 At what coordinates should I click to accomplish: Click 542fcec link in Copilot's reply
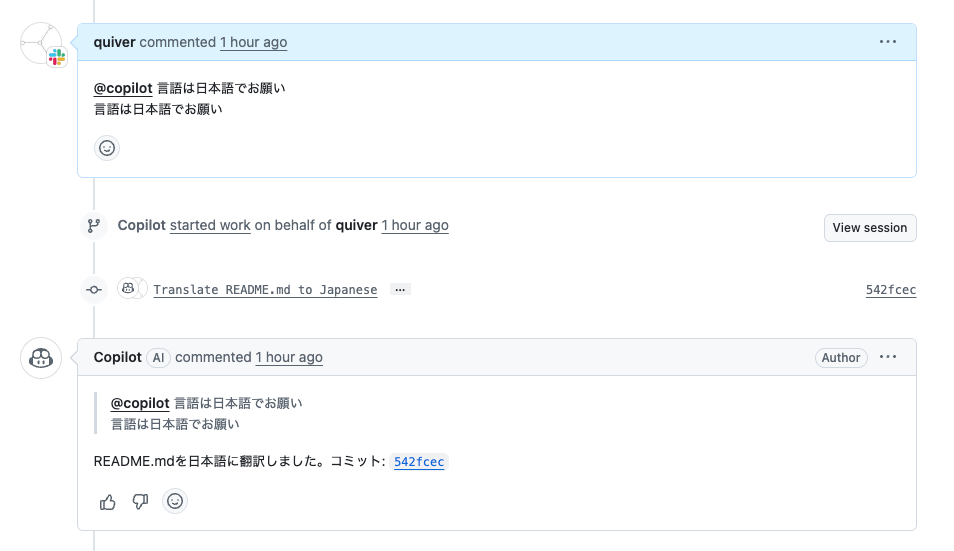(419, 462)
